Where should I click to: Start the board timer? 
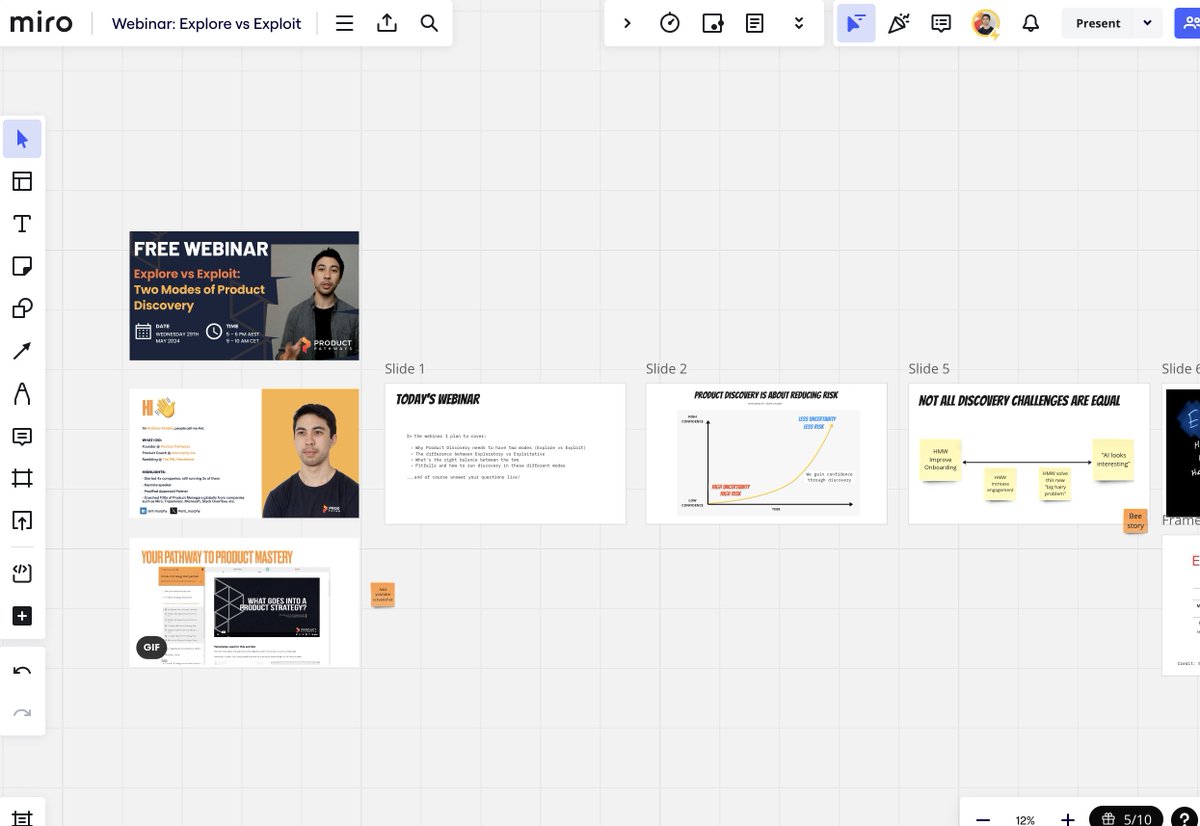pos(670,22)
